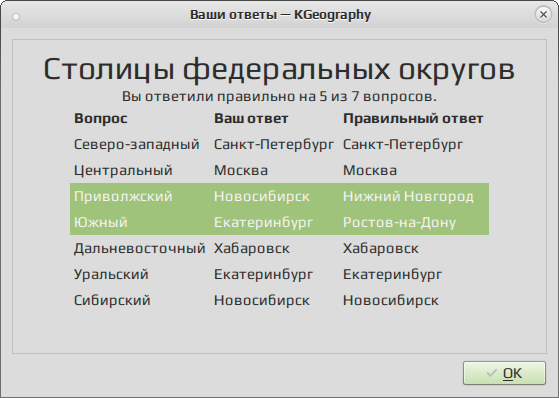
Task: Click your answer in the Северо-западный row
Action: [274, 144]
